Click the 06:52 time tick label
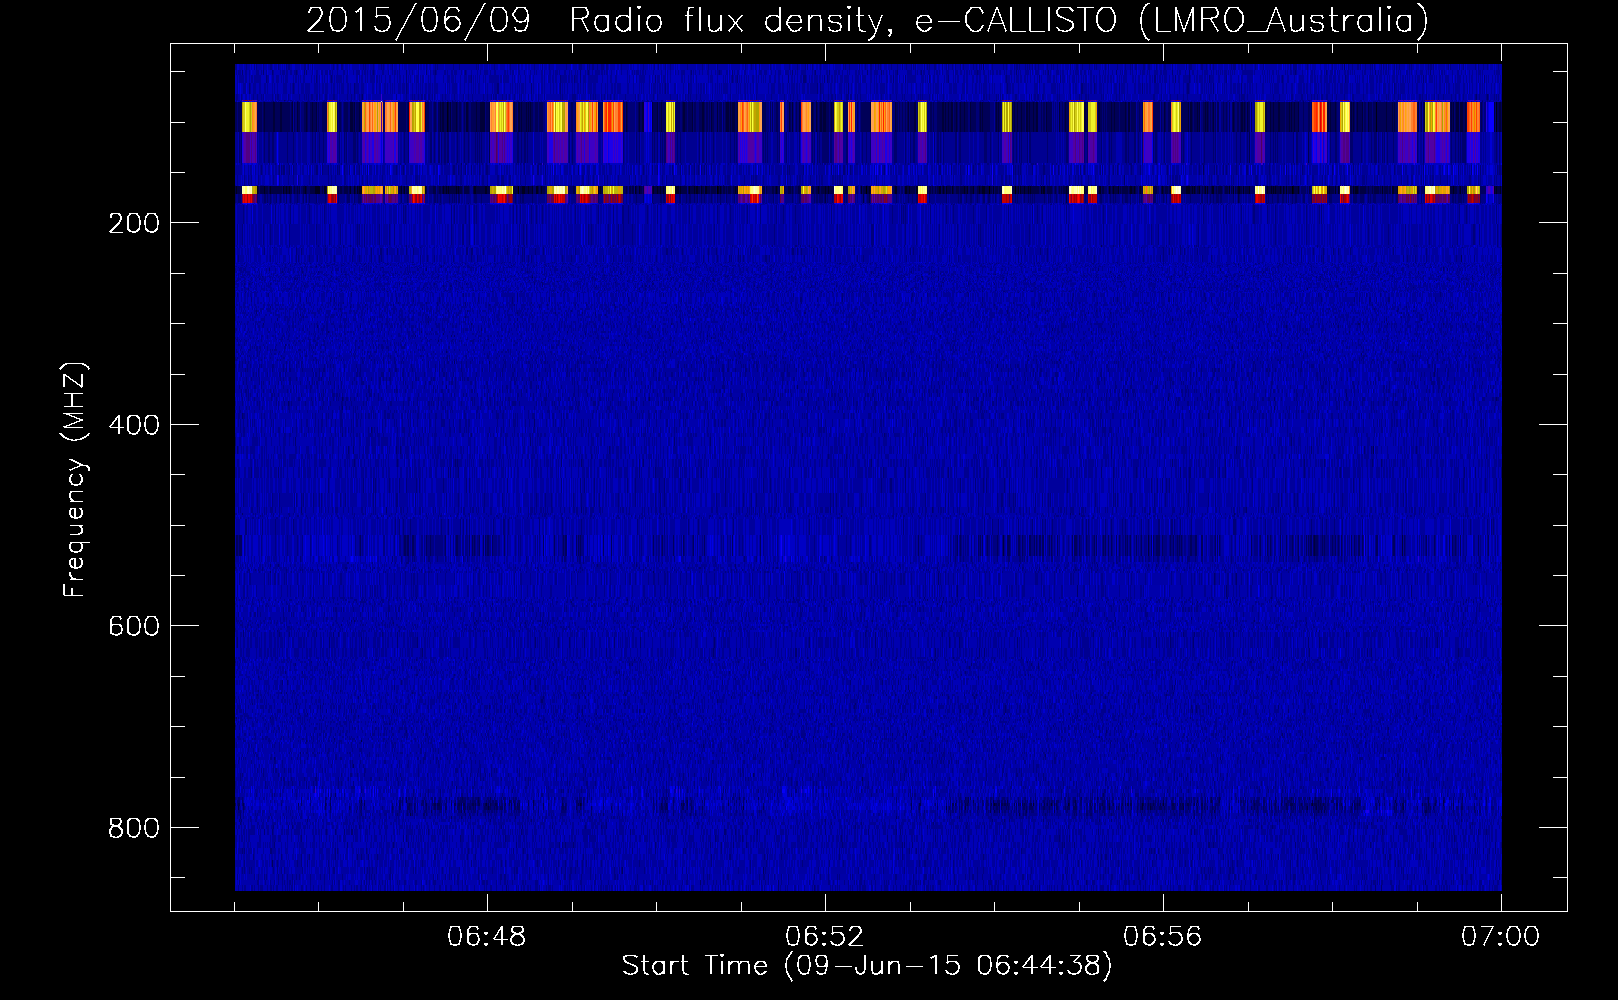1618x1000 pixels. [825, 936]
